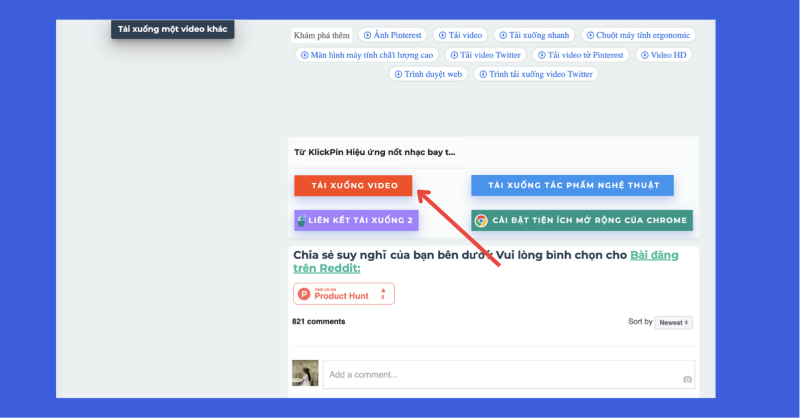Click the 'Khám phá thêm' label
This screenshot has height=418, width=800.
click(x=322, y=35)
